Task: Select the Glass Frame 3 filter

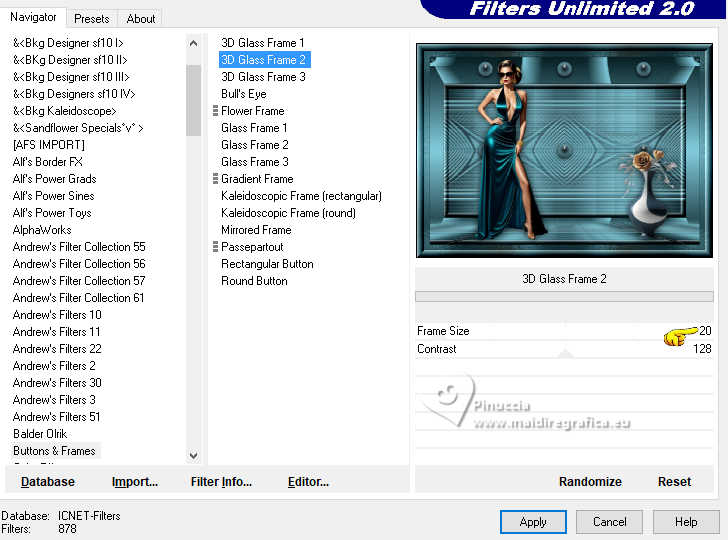Action: click(254, 162)
